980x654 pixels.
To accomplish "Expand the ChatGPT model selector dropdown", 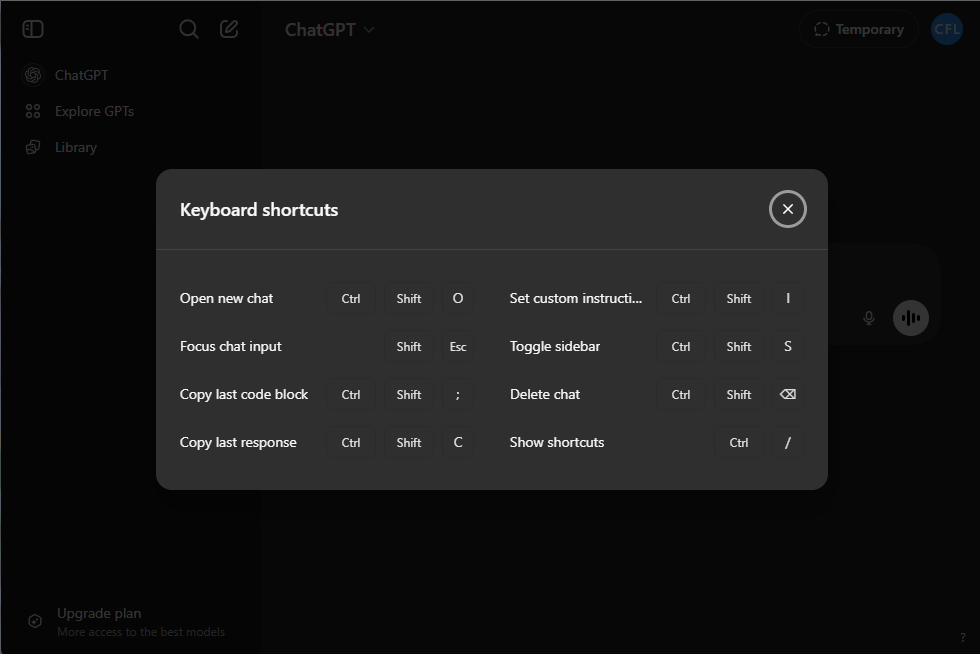I will pyautogui.click(x=329, y=30).
